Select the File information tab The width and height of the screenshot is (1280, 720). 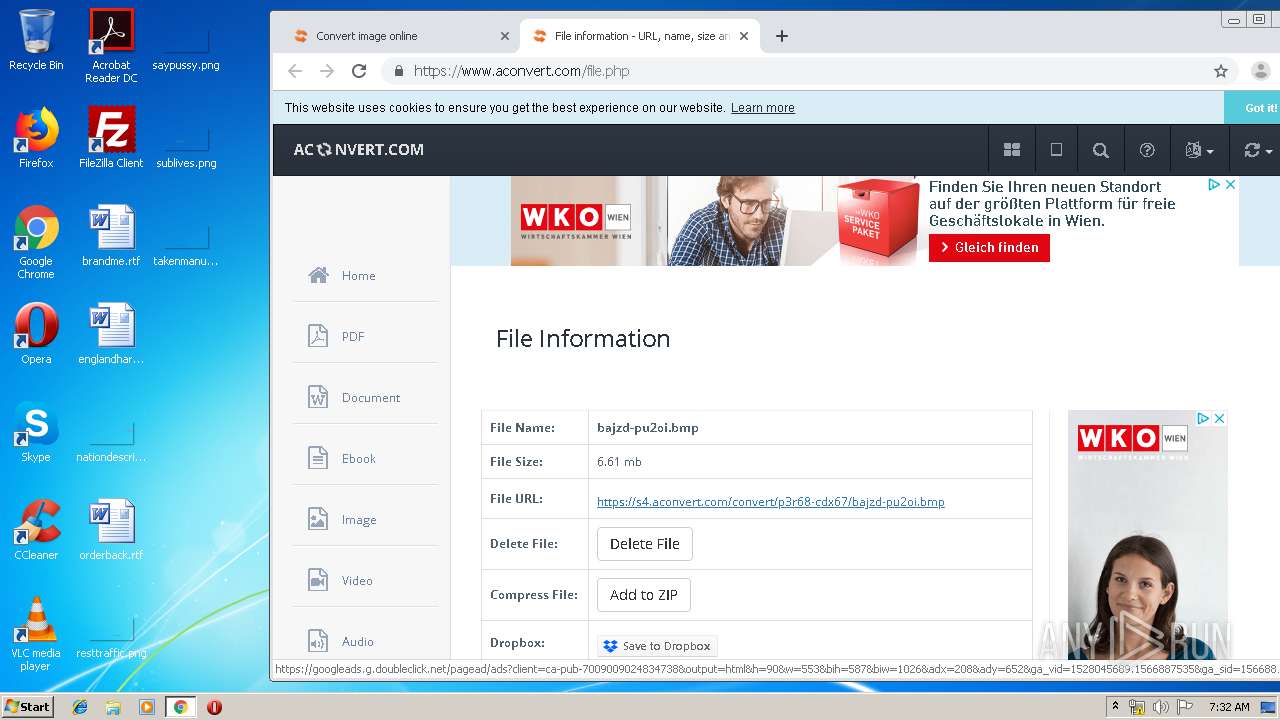[x=640, y=36]
